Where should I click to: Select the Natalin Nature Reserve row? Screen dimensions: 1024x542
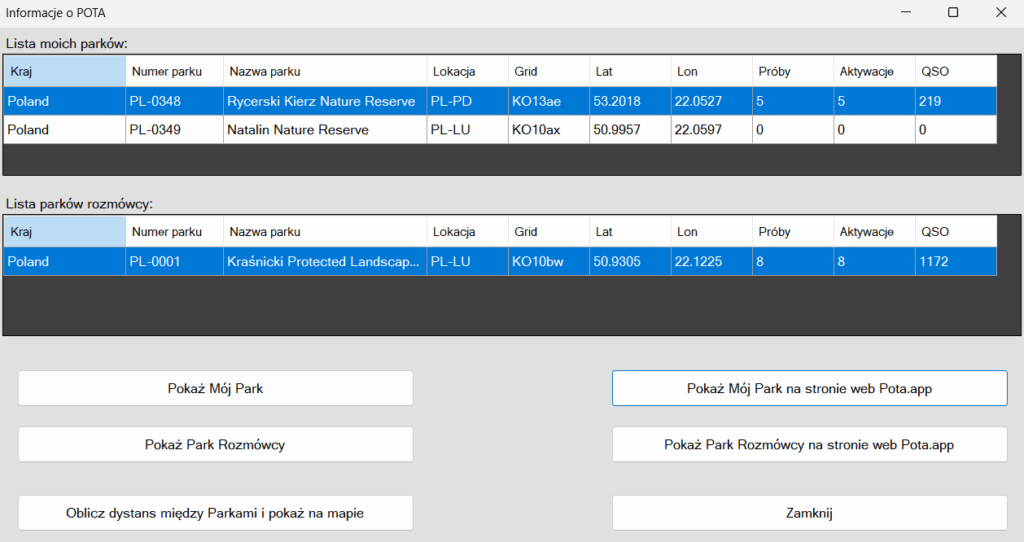(x=297, y=130)
